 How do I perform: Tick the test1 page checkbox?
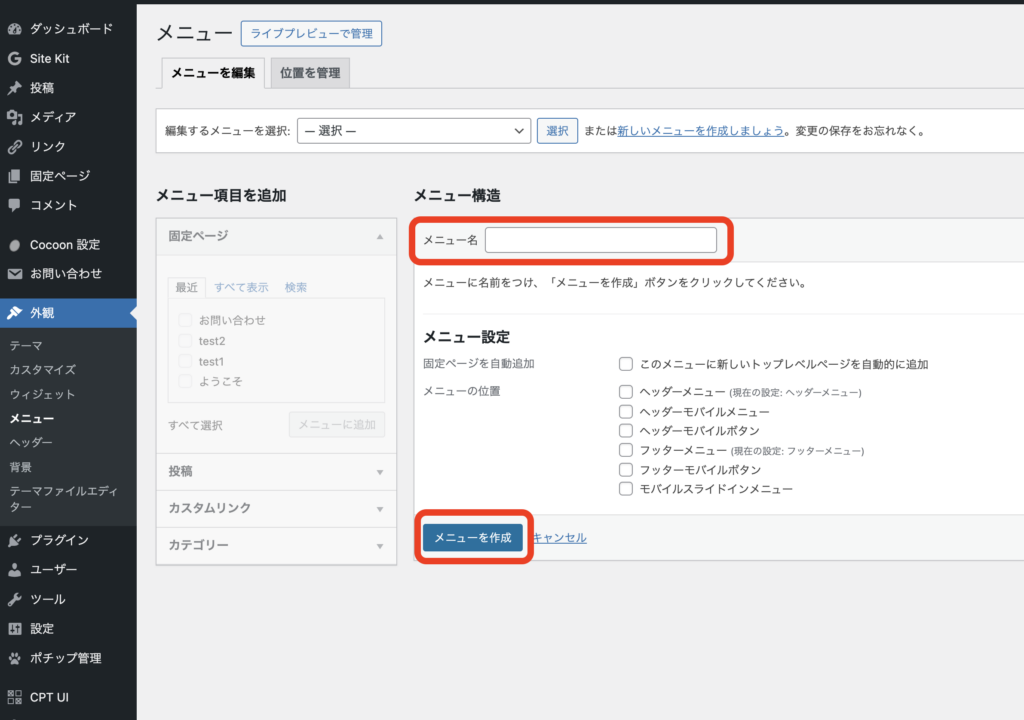click(x=185, y=361)
